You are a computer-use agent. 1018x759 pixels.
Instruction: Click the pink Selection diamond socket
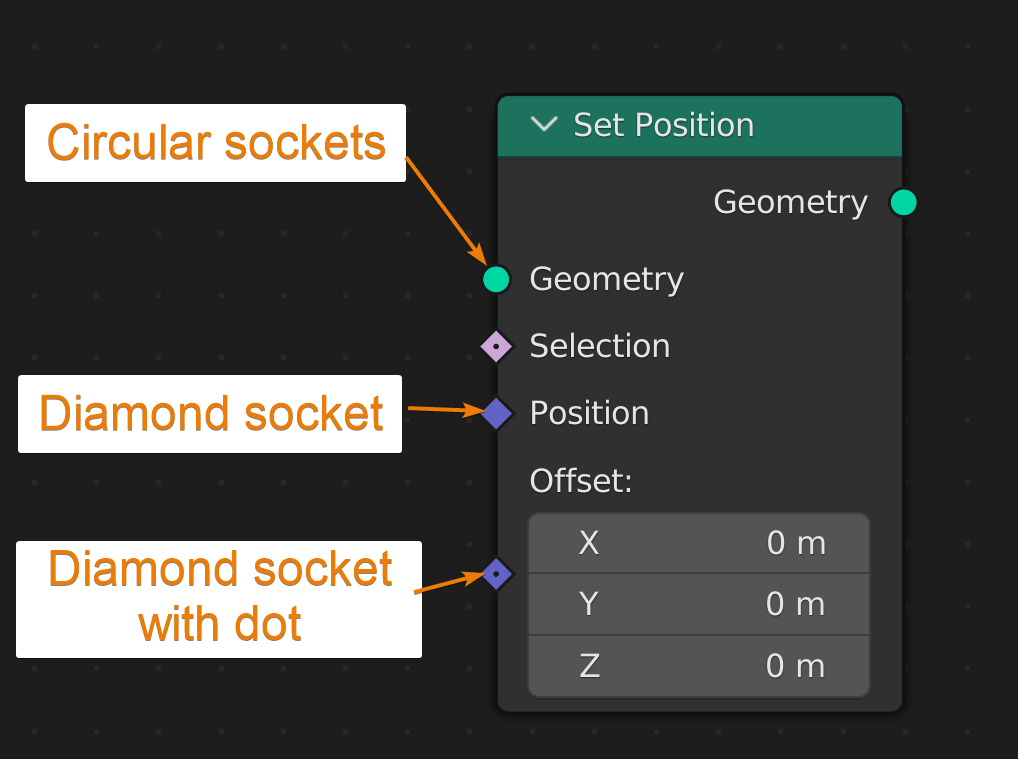(496, 346)
